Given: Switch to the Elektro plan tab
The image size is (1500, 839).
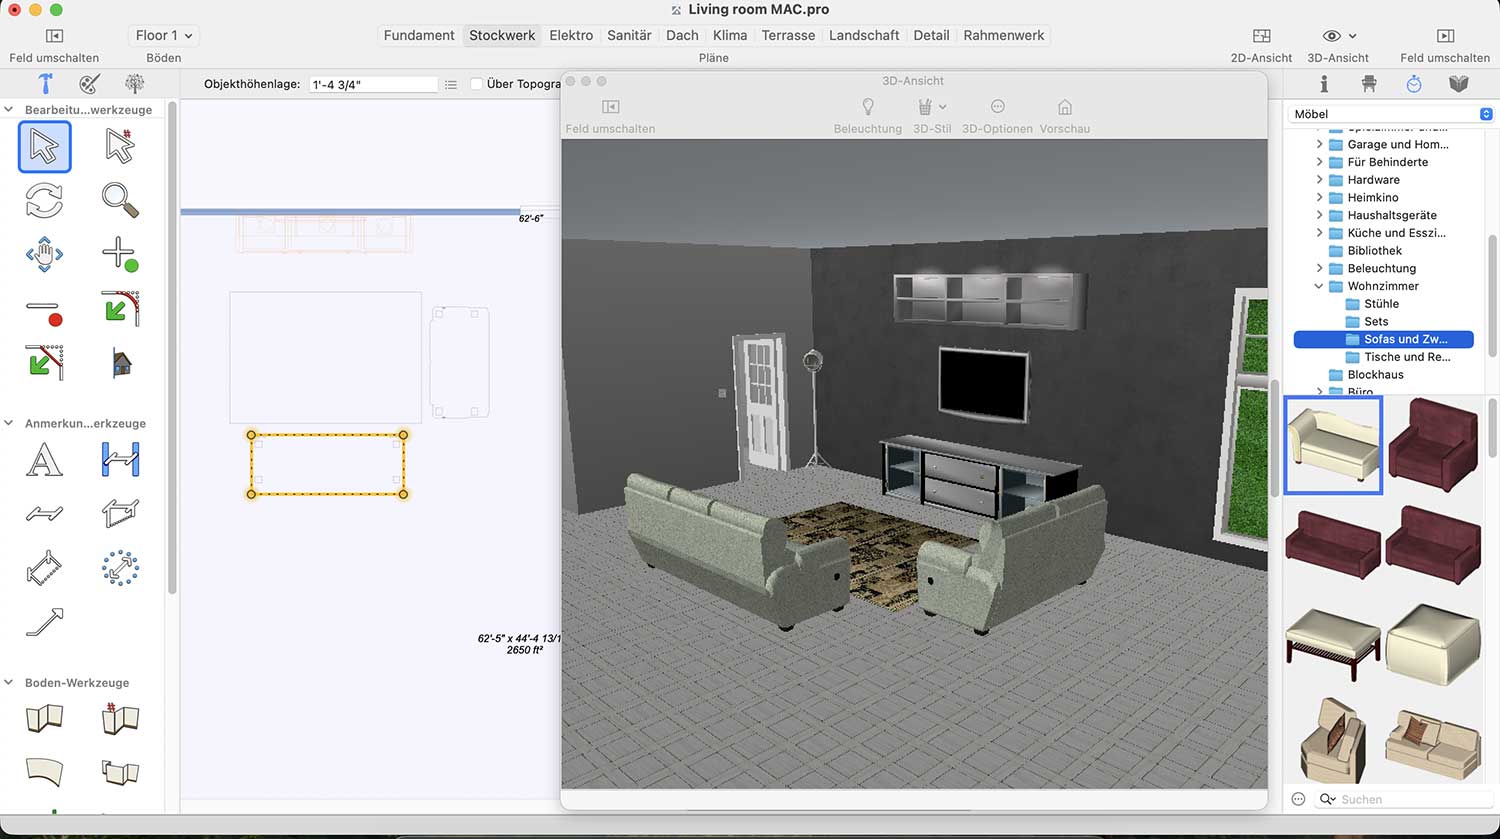Looking at the screenshot, I should 571,35.
